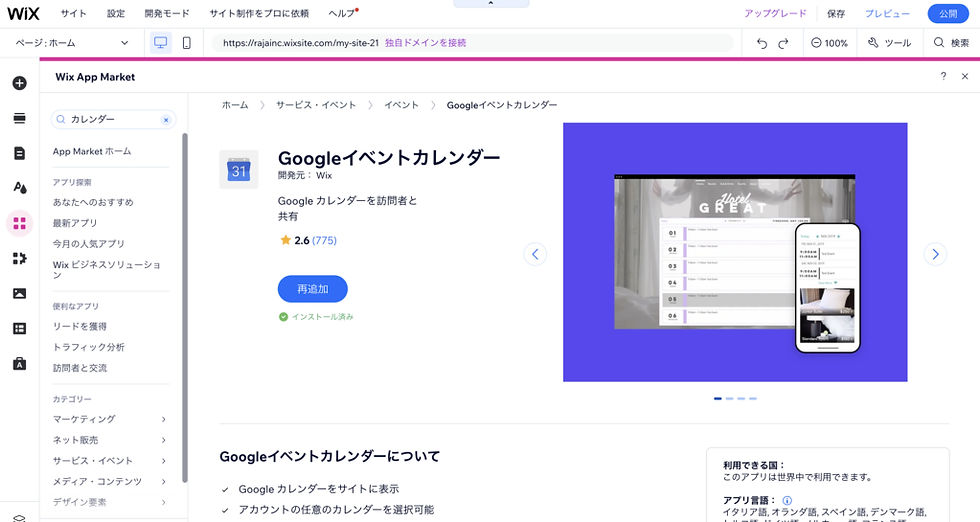Open the CMS table icon in sidebar
The image size is (980, 522).
(19, 328)
